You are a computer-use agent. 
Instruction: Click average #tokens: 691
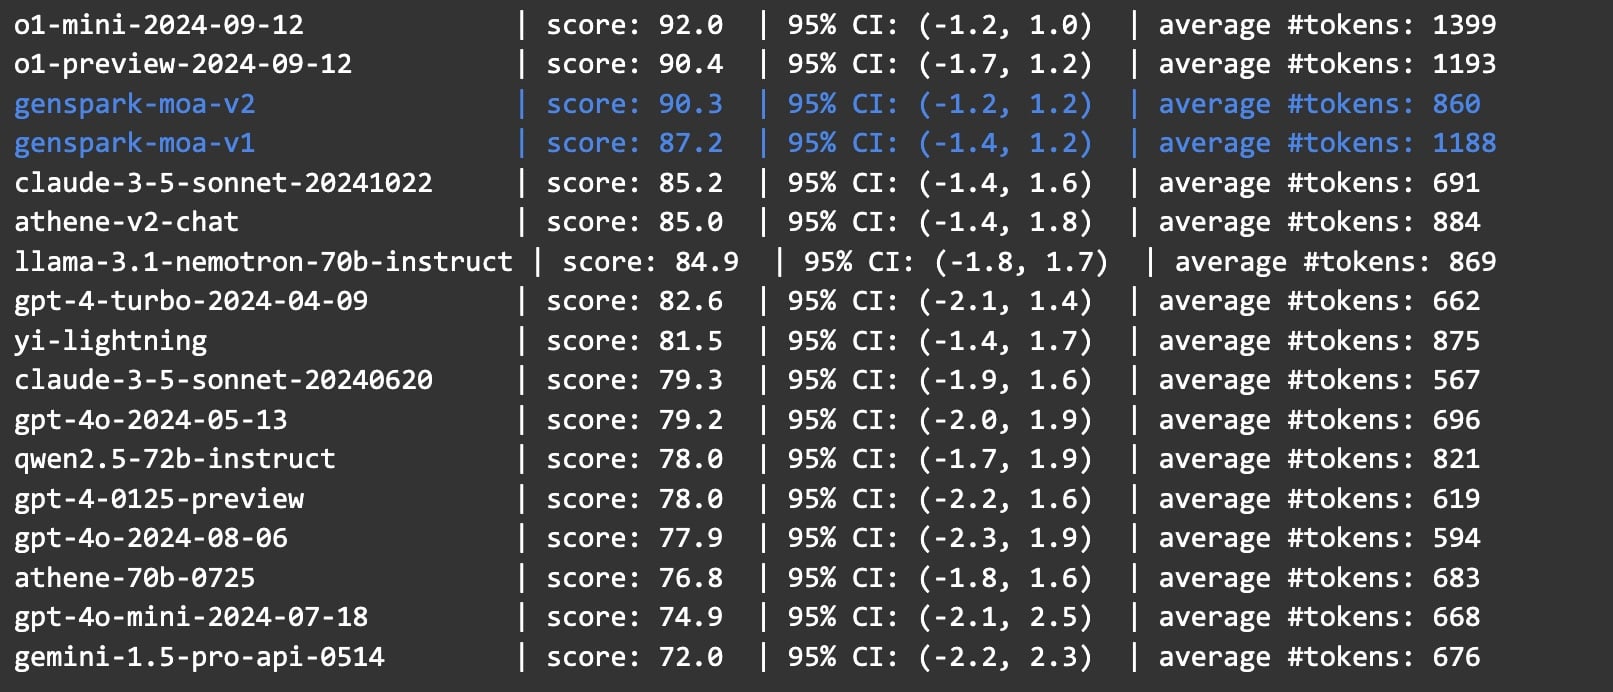click(x=1320, y=183)
